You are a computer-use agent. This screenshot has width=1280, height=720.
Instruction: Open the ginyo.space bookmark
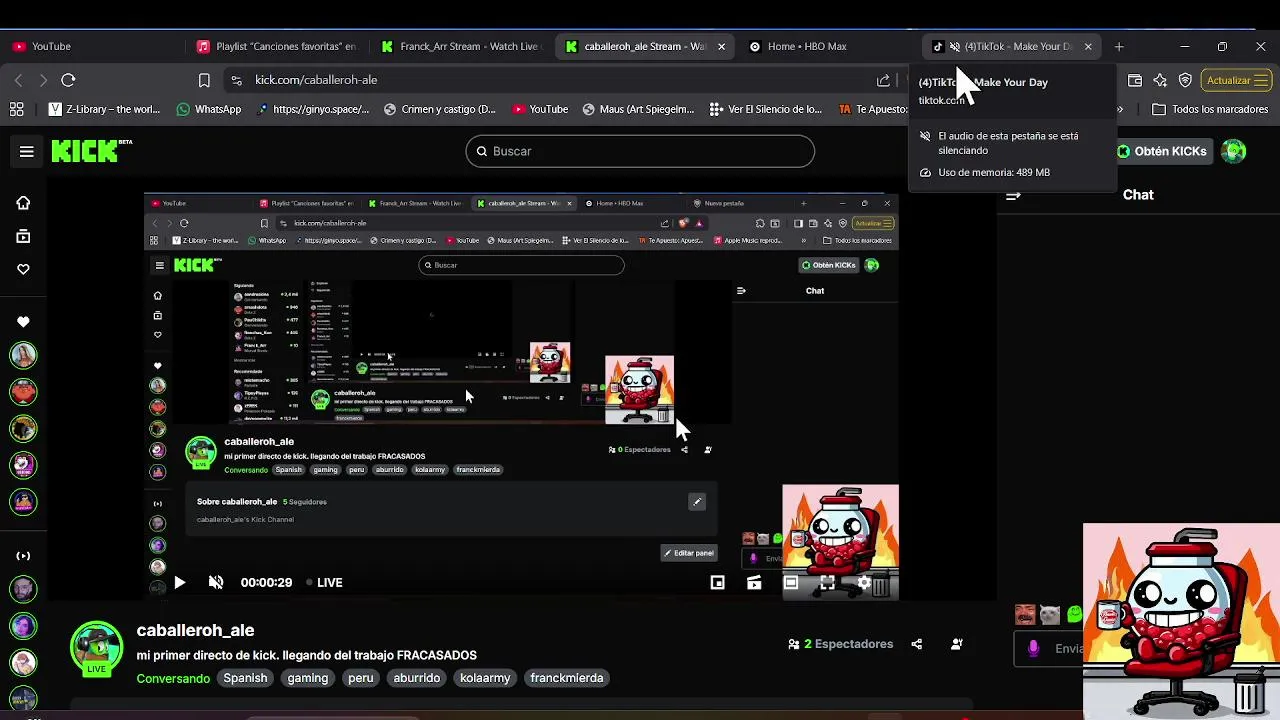click(313, 109)
